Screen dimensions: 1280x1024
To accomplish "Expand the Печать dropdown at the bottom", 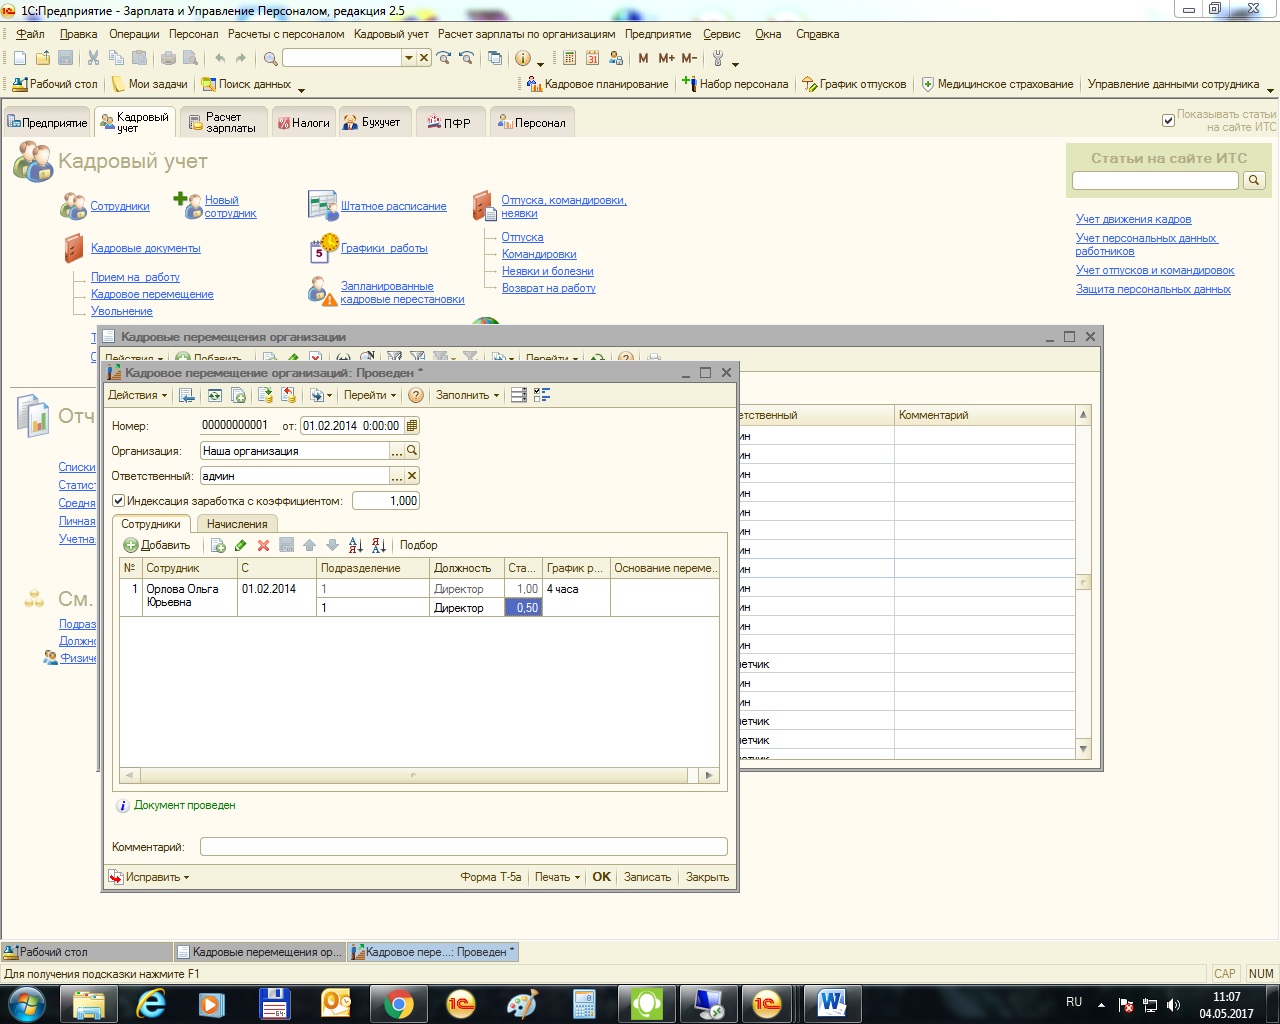I will 557,877.
